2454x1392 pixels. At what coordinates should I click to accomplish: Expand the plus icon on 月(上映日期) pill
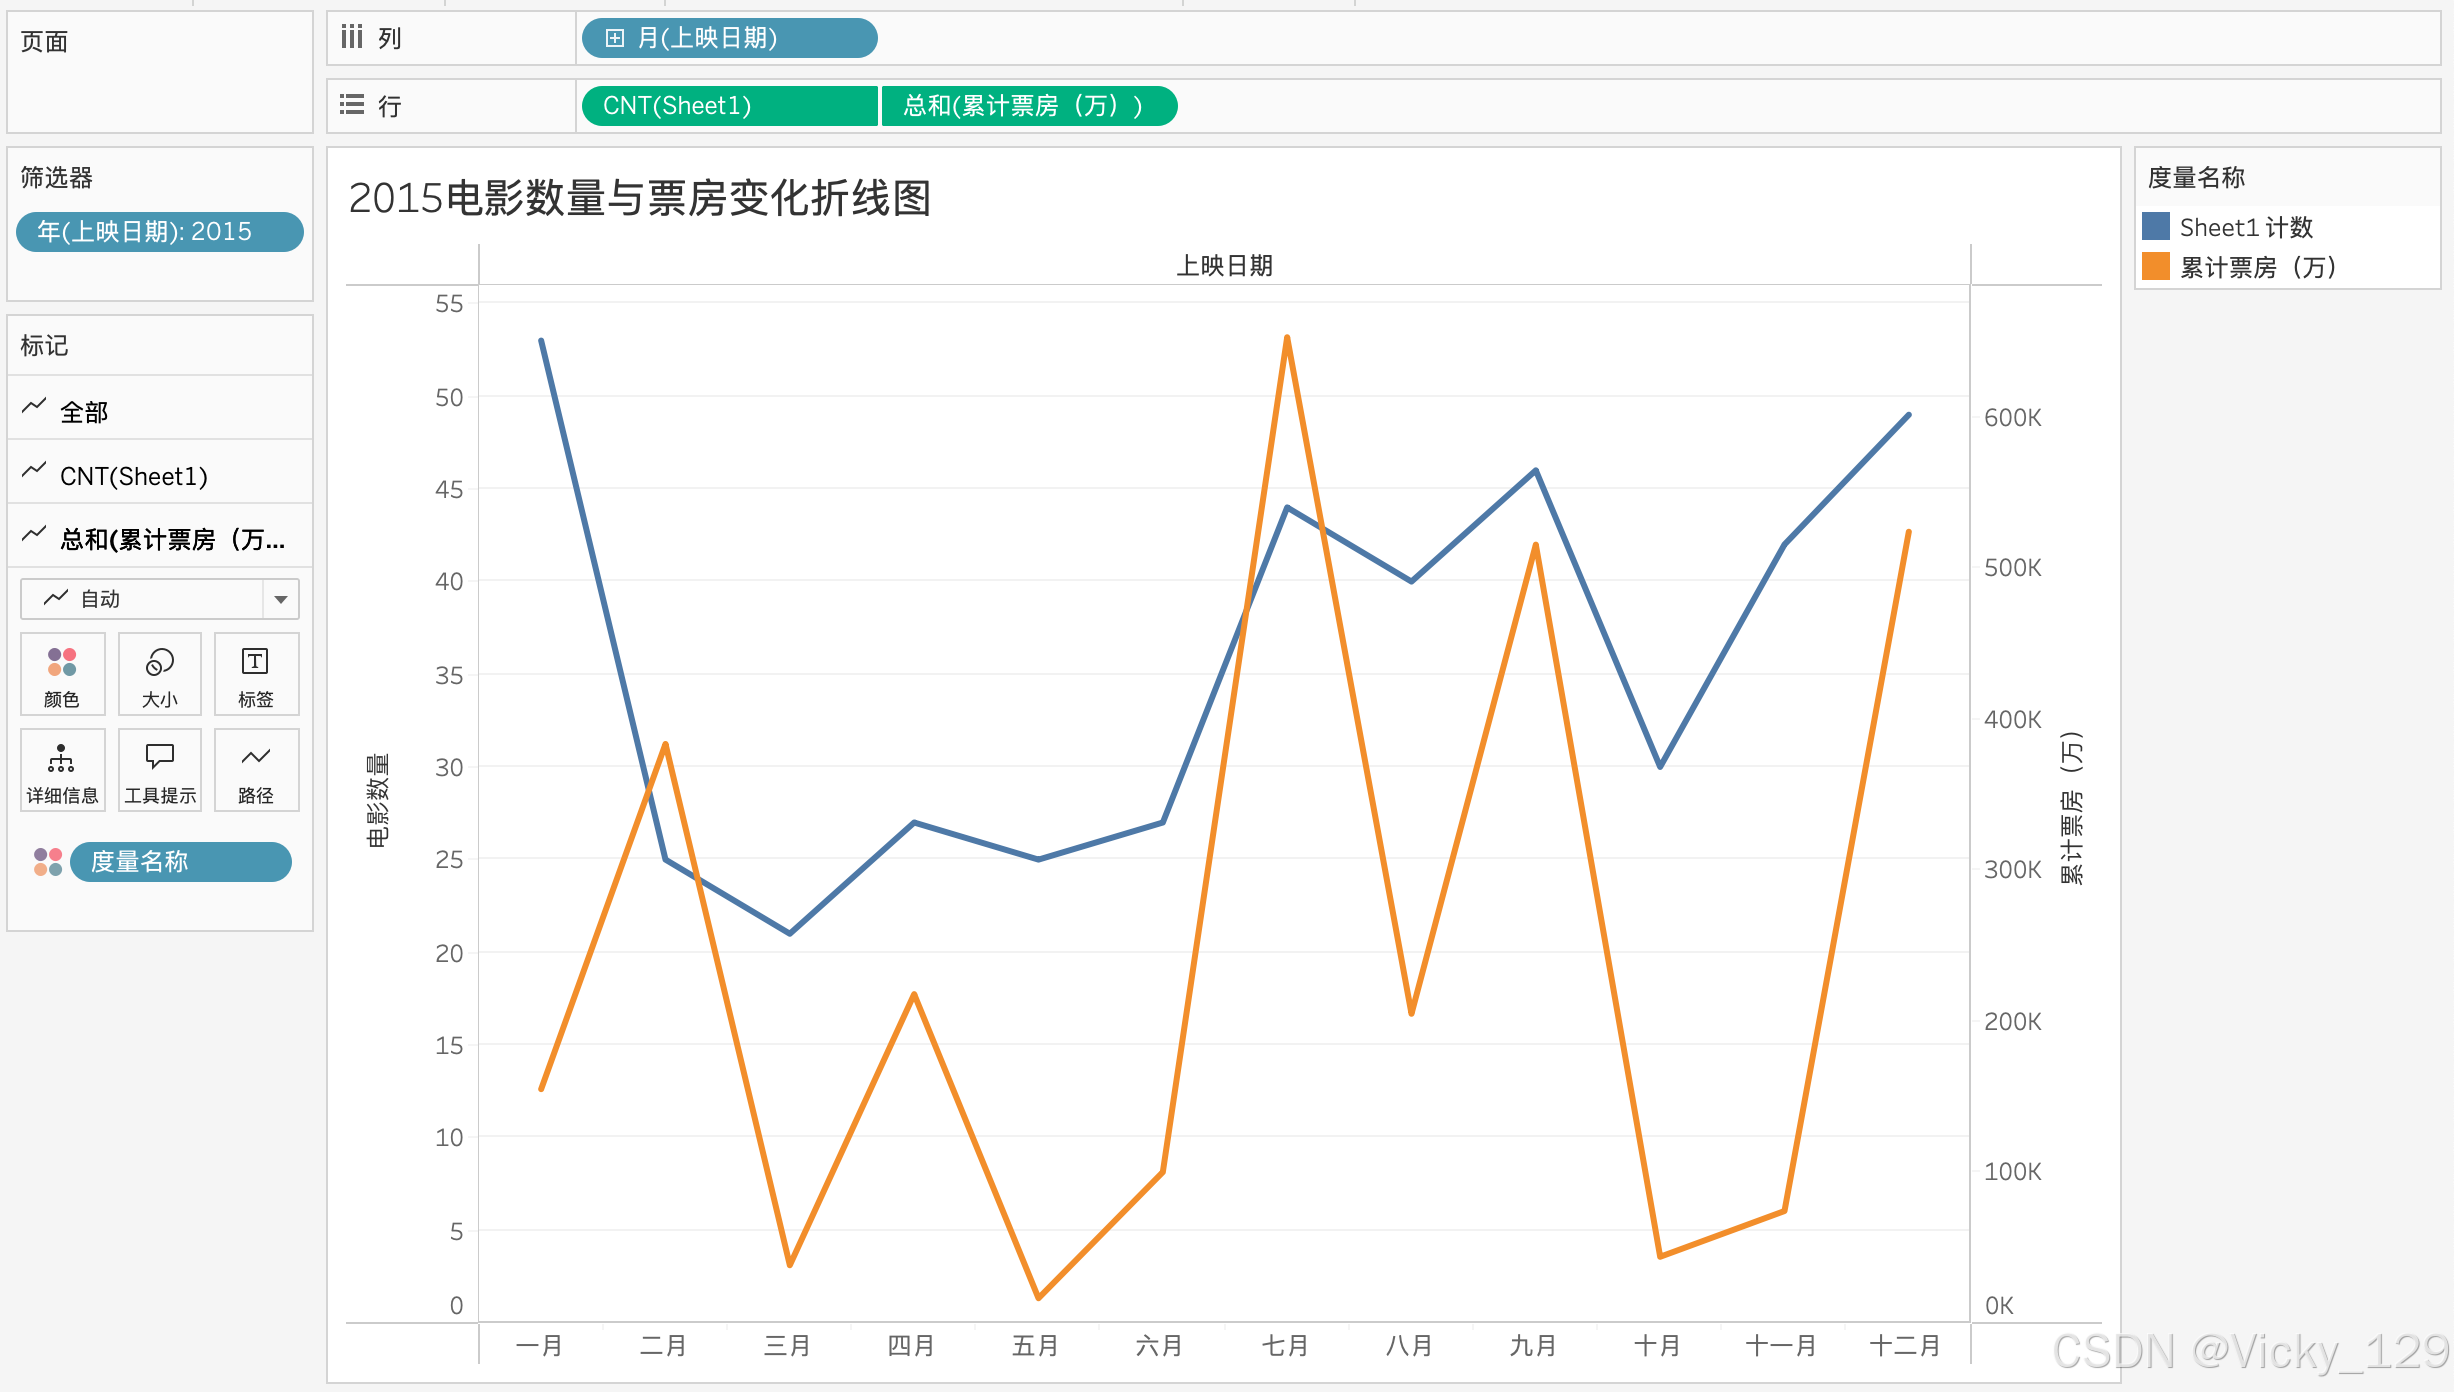pos(615,38)
